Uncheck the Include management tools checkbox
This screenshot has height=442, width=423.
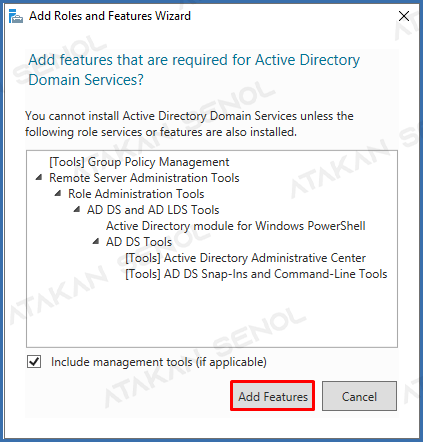(34, 362)
